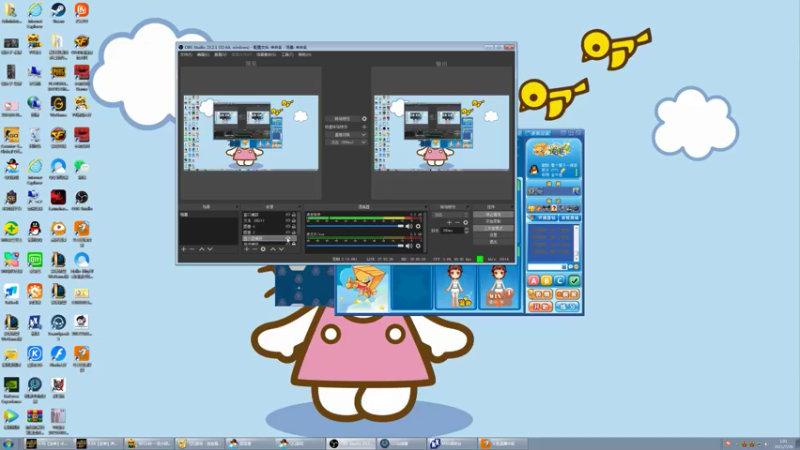Image resolution: width=800 pixels, height=450 pixels.
Task: Open the Help menu in OBS
Action: pos(305,55)
